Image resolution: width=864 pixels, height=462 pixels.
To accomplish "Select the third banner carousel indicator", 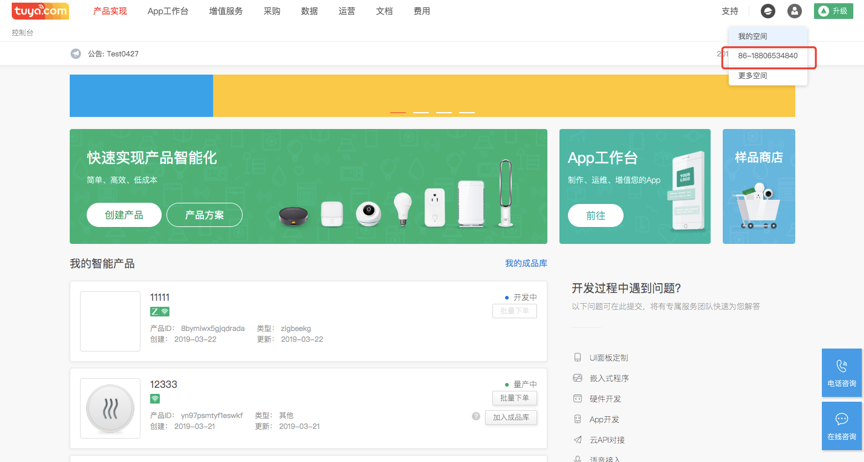I will 444,112.
